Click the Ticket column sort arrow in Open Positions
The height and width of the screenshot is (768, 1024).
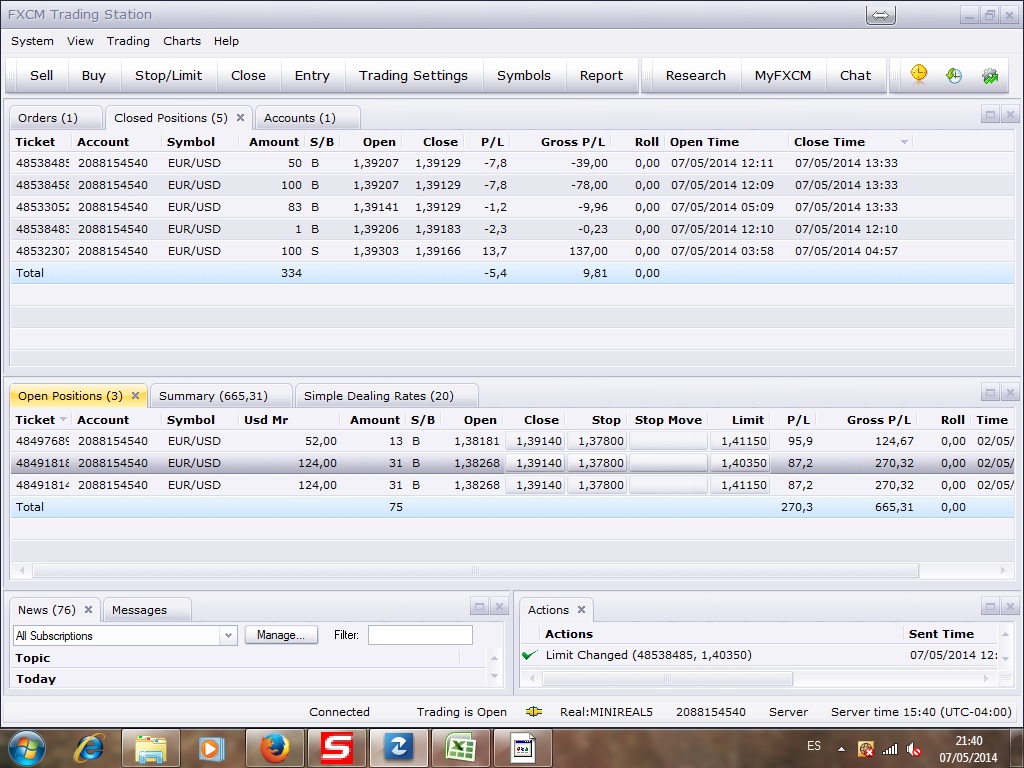click(64, 420)
